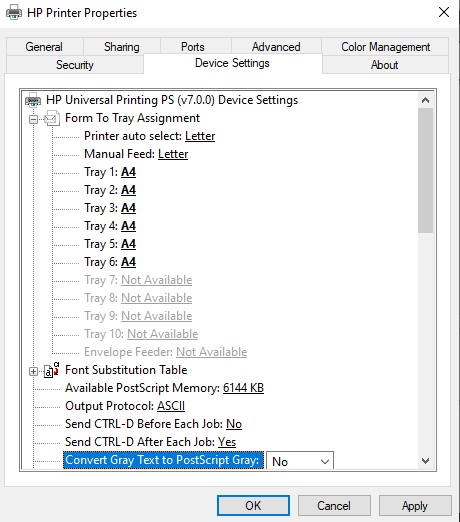Open the About tab

point(385,65)
